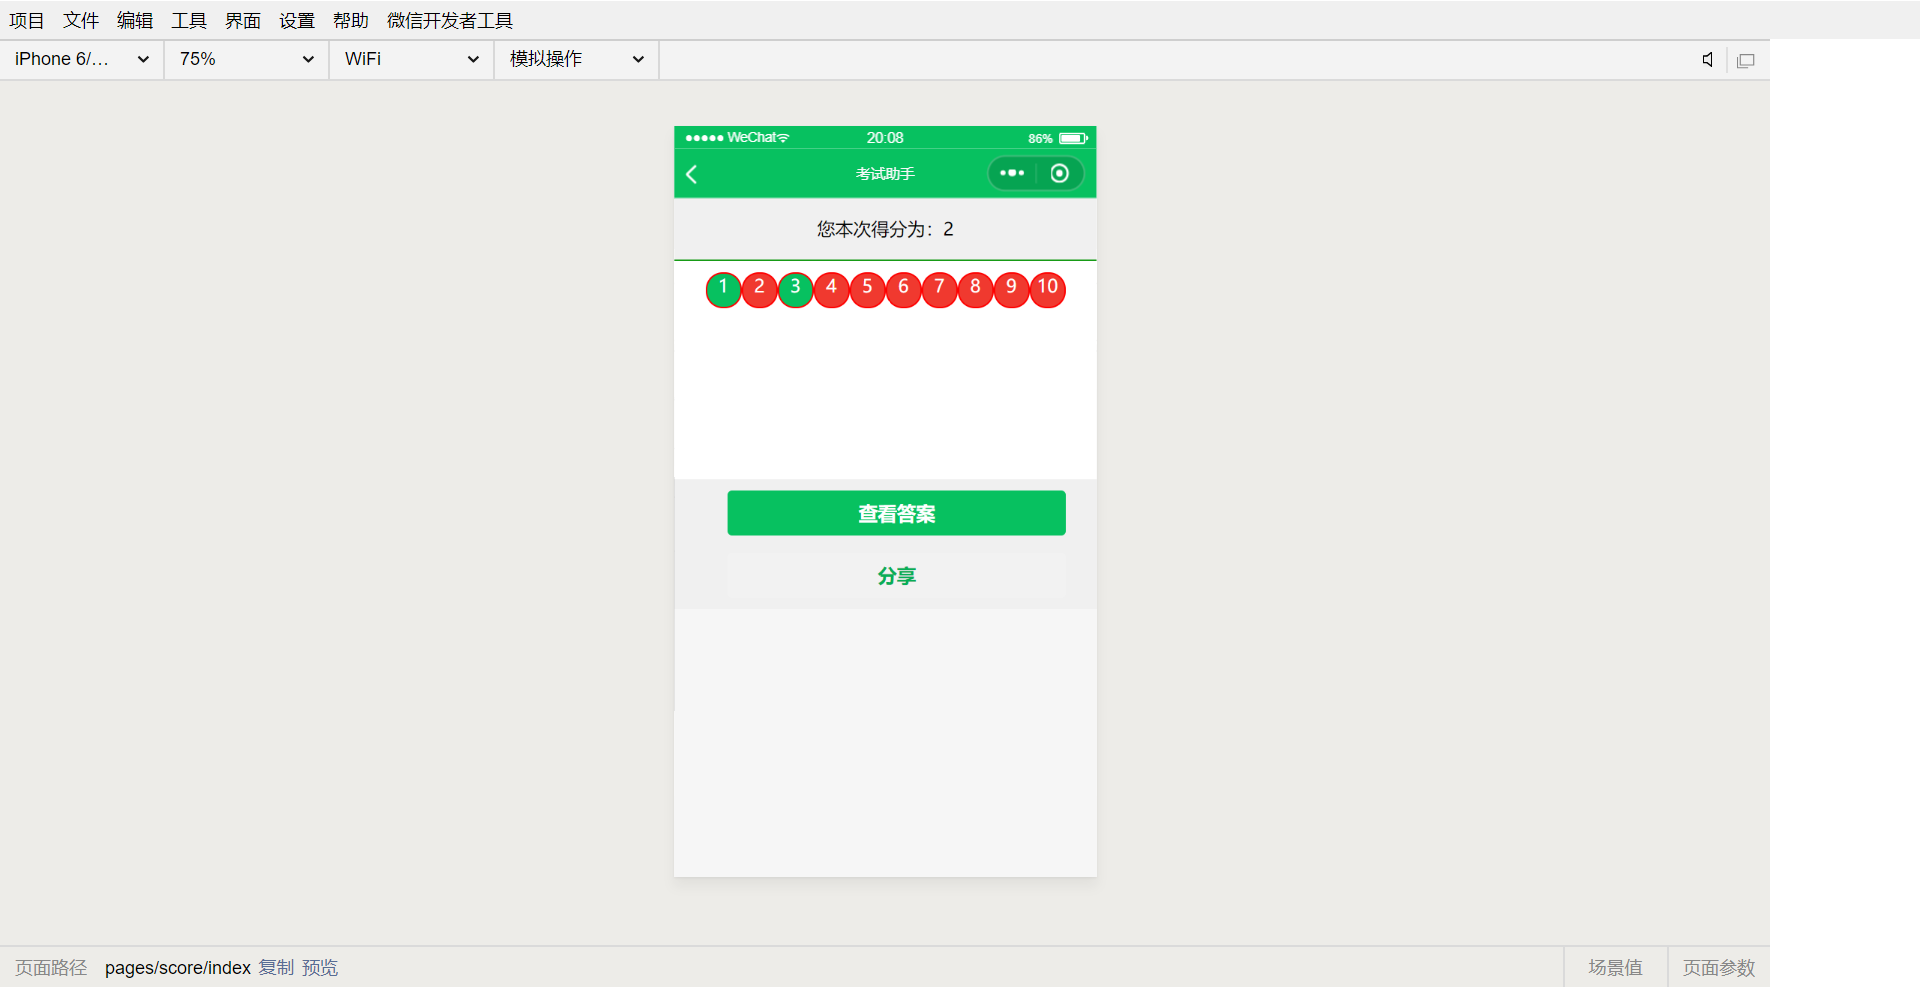
Task: Click the 查看答案 button
Action: click(x=897, y=513)
